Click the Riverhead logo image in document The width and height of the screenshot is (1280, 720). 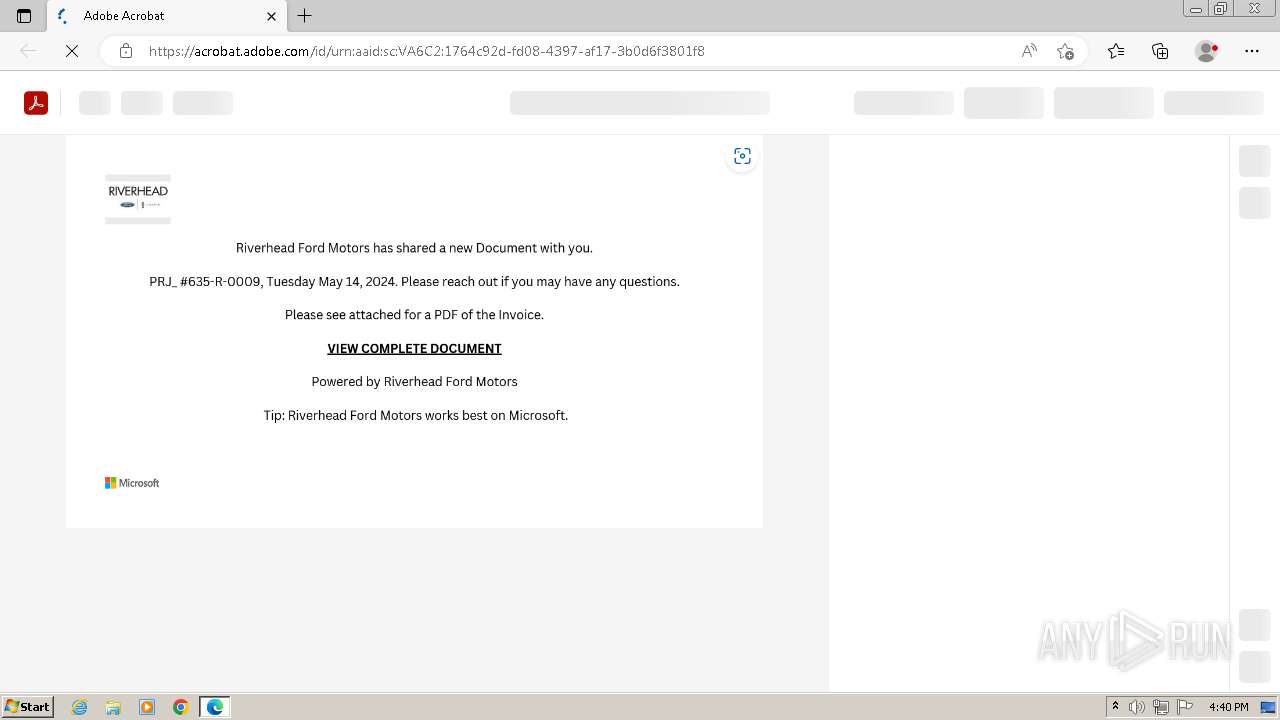(138, 199)
